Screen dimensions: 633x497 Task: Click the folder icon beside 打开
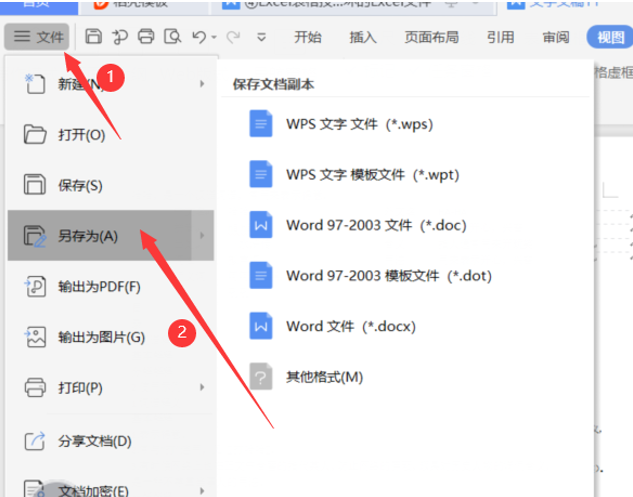point(35,134)
